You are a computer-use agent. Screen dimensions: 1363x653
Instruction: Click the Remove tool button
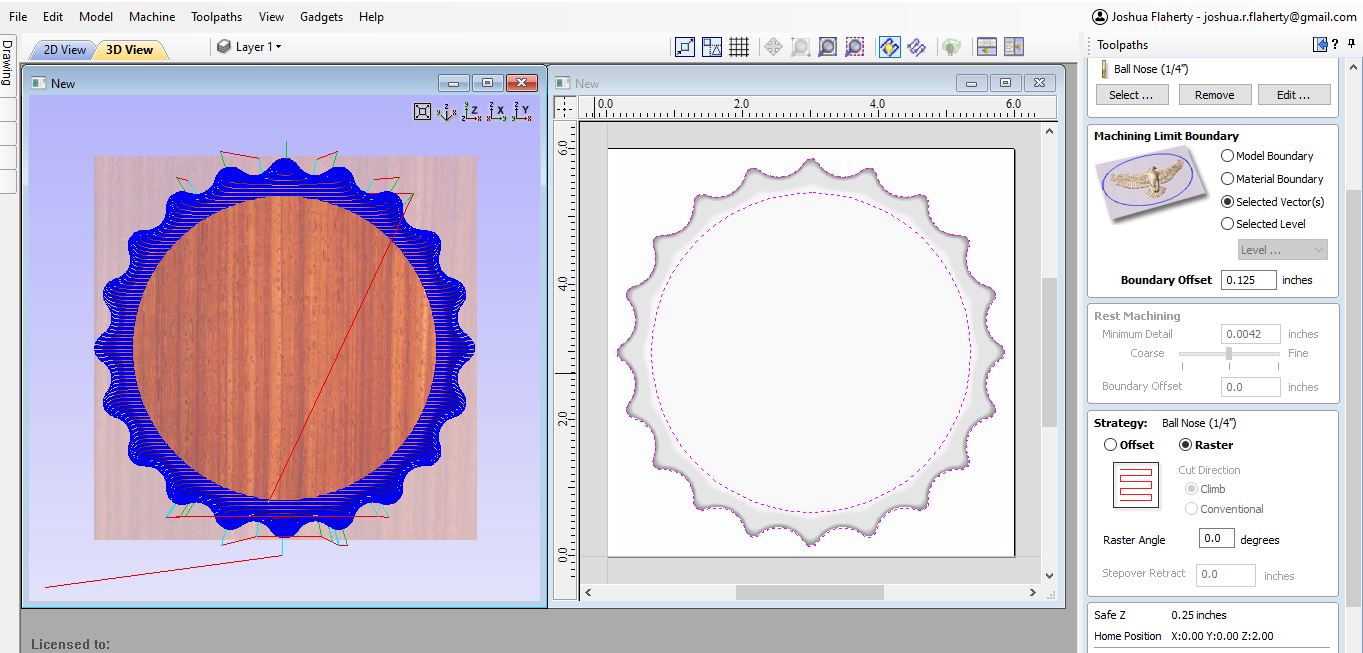1214,95
